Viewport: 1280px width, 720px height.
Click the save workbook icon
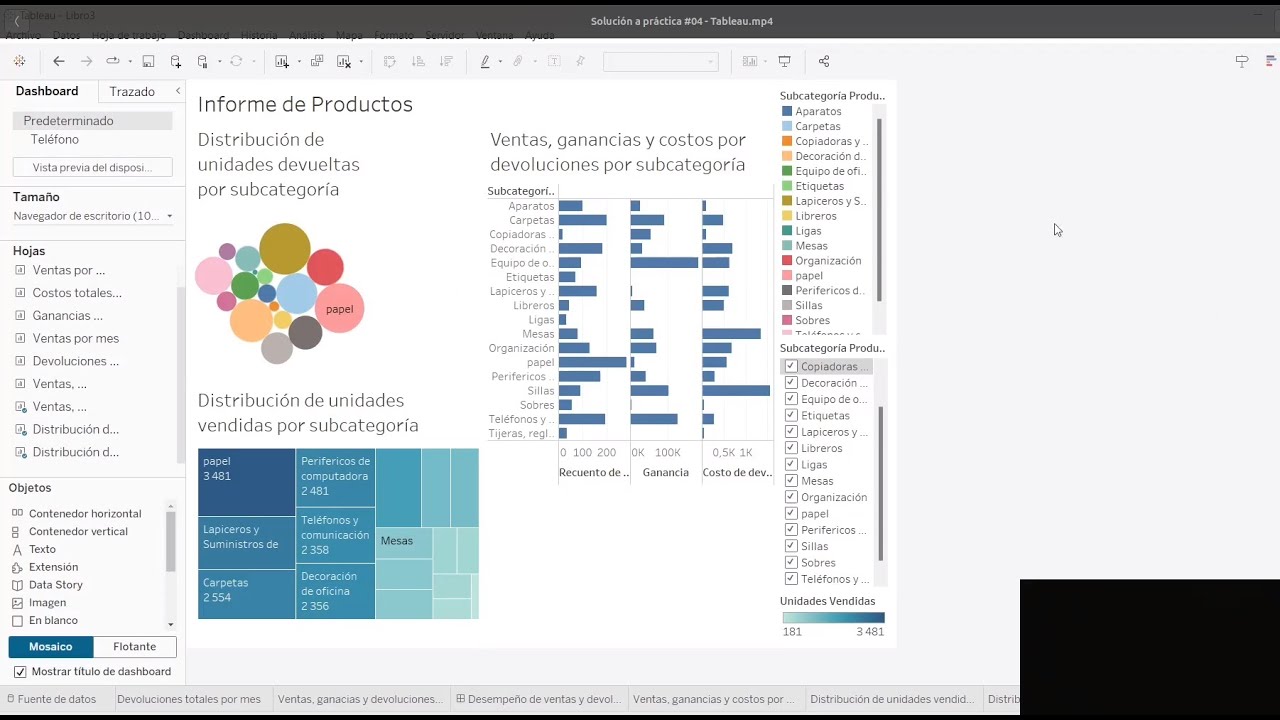coord(148,61)
